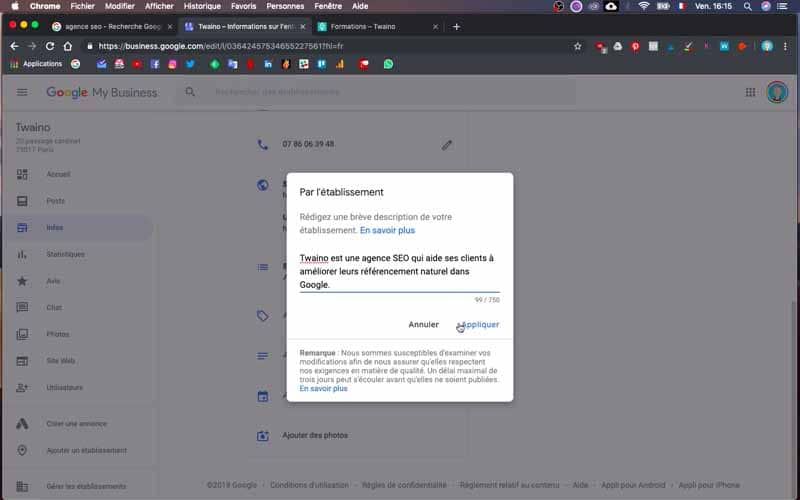Bookmark this page with the star icon
The image size is (800, 500).
pyautogui.click(x=578, y=46)
